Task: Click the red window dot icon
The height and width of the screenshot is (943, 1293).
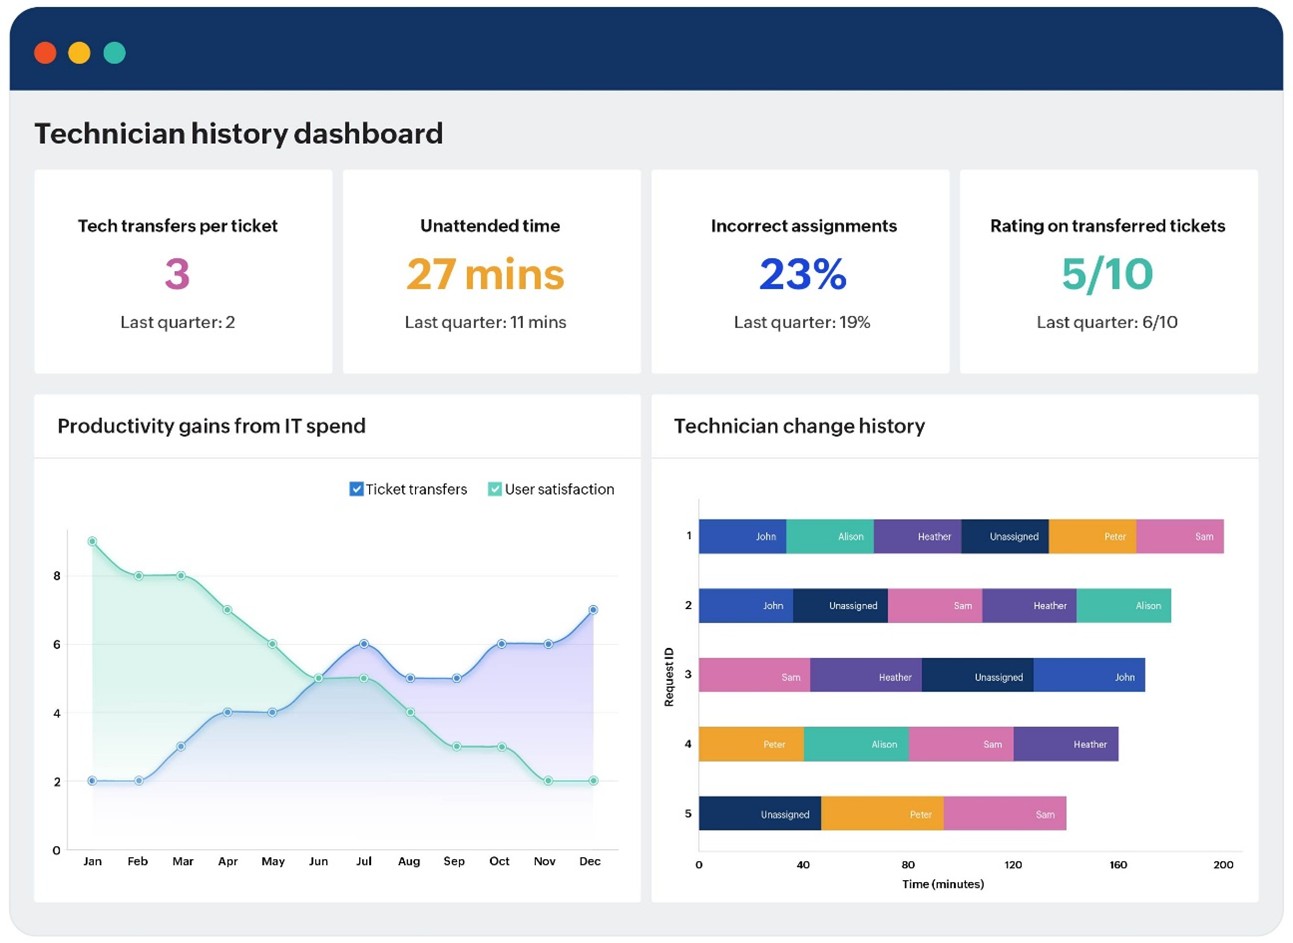Action: pyautogui.click(x=45, y=53)
